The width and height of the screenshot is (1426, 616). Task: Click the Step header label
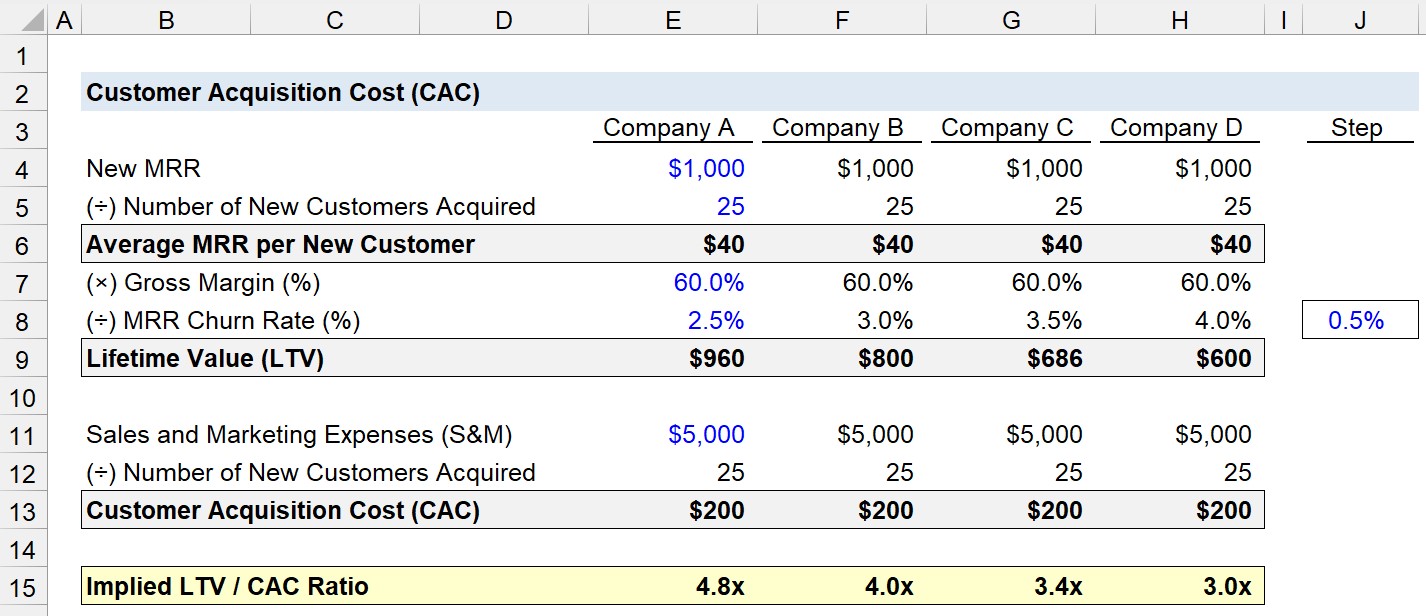click(1356, 128)
